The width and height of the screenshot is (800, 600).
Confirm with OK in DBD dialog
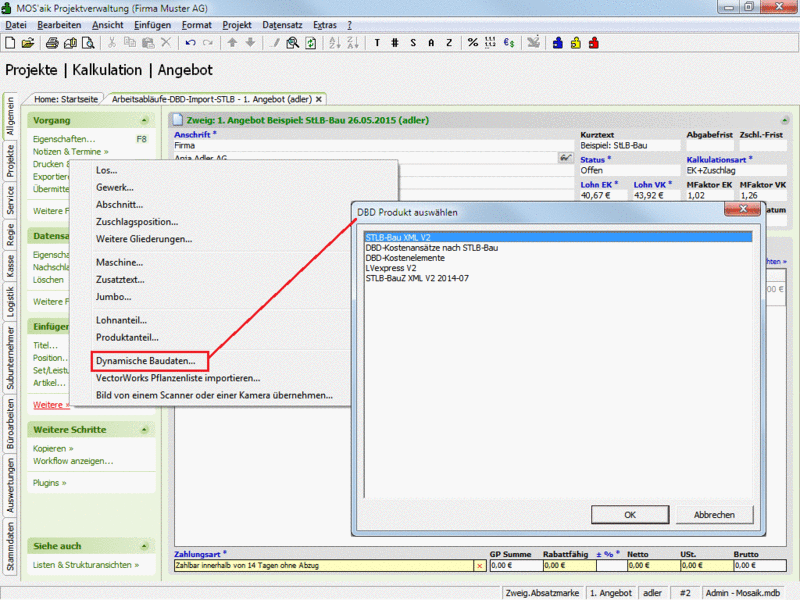pos(630,515)
